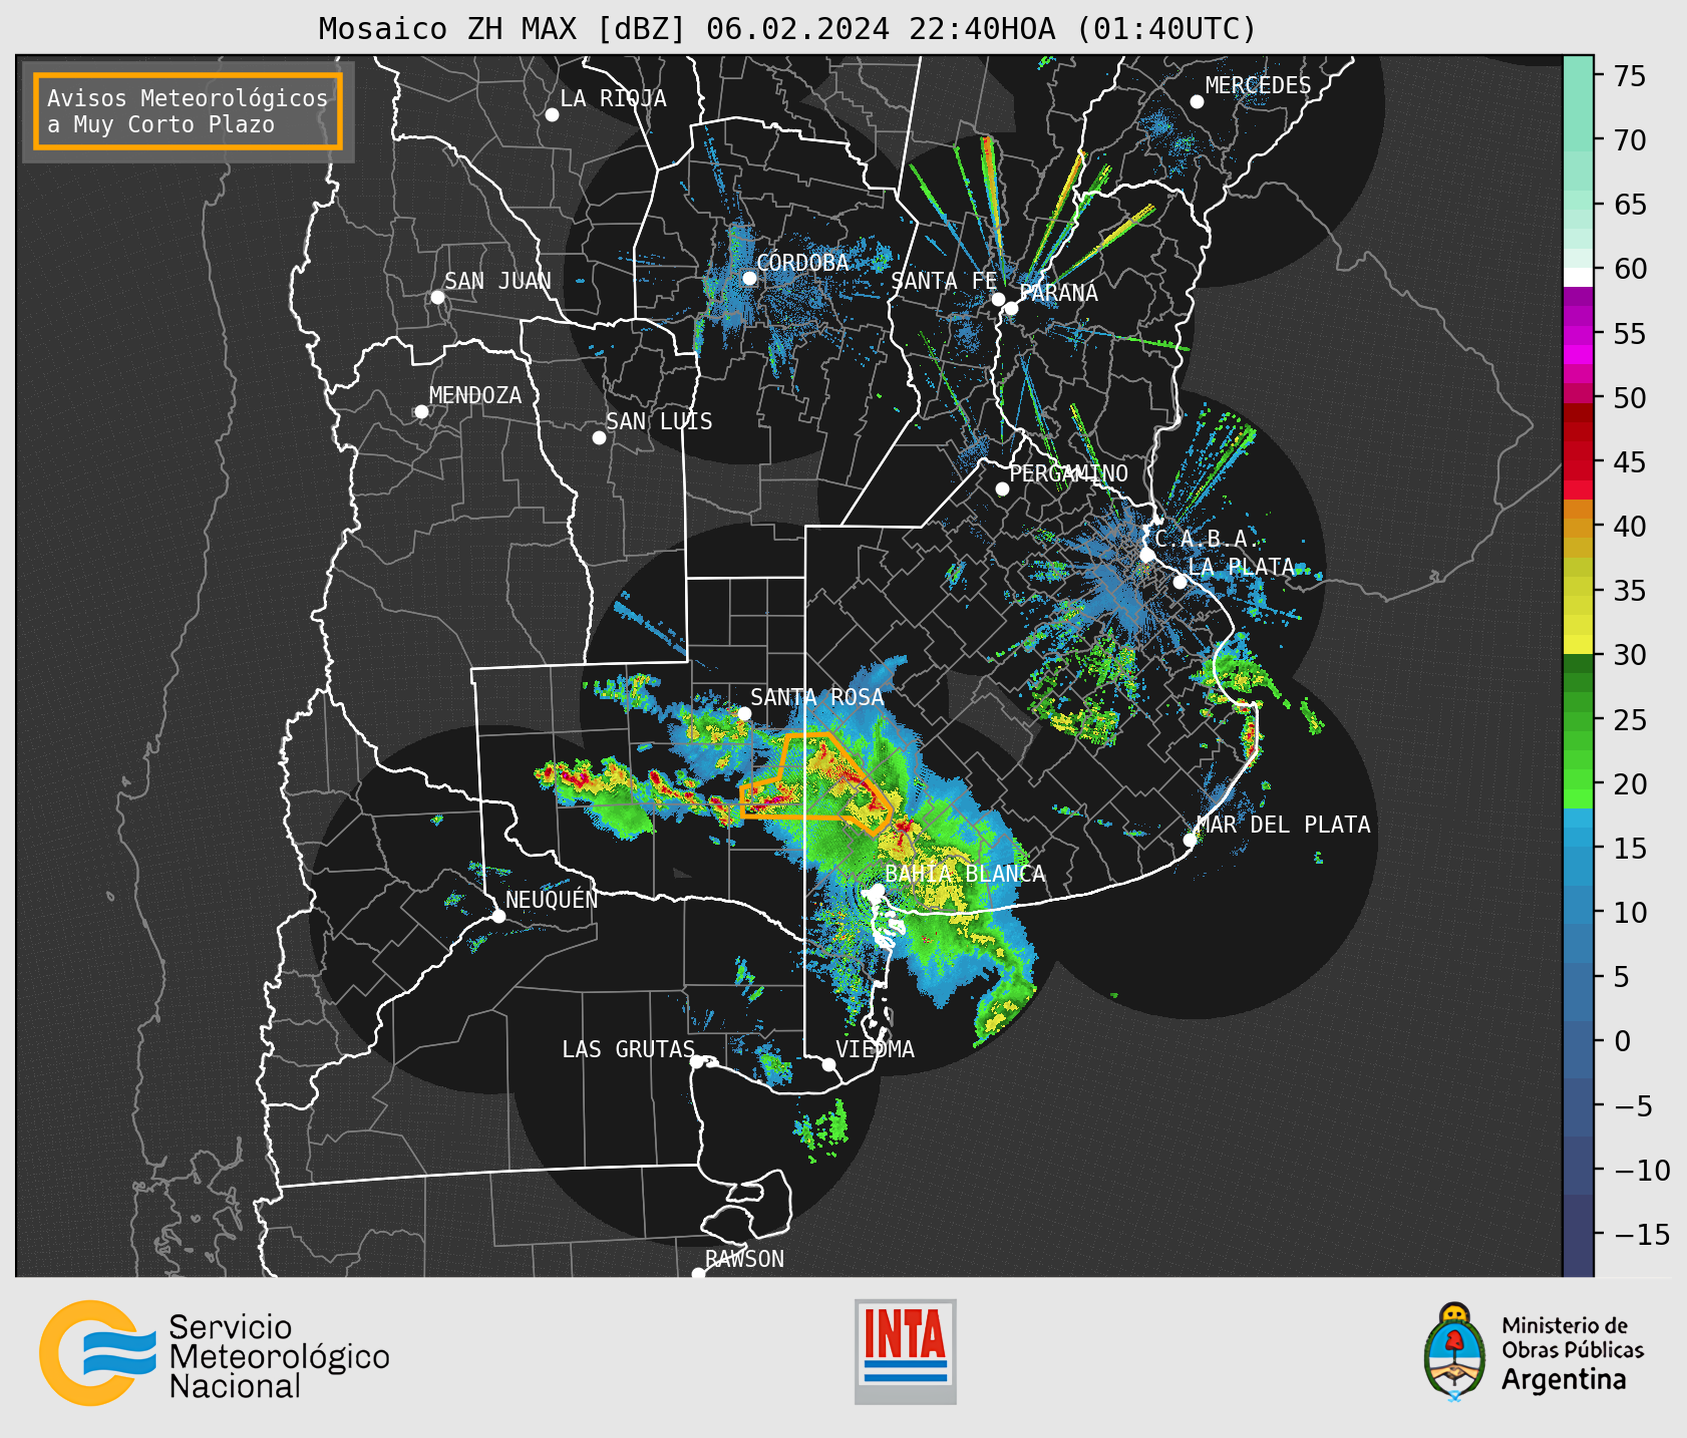This screenshot has width=1687, height=1438.
Task: Click the Ministerio de Obras Públicas Argentina text
Action: coord(1572,1353)
